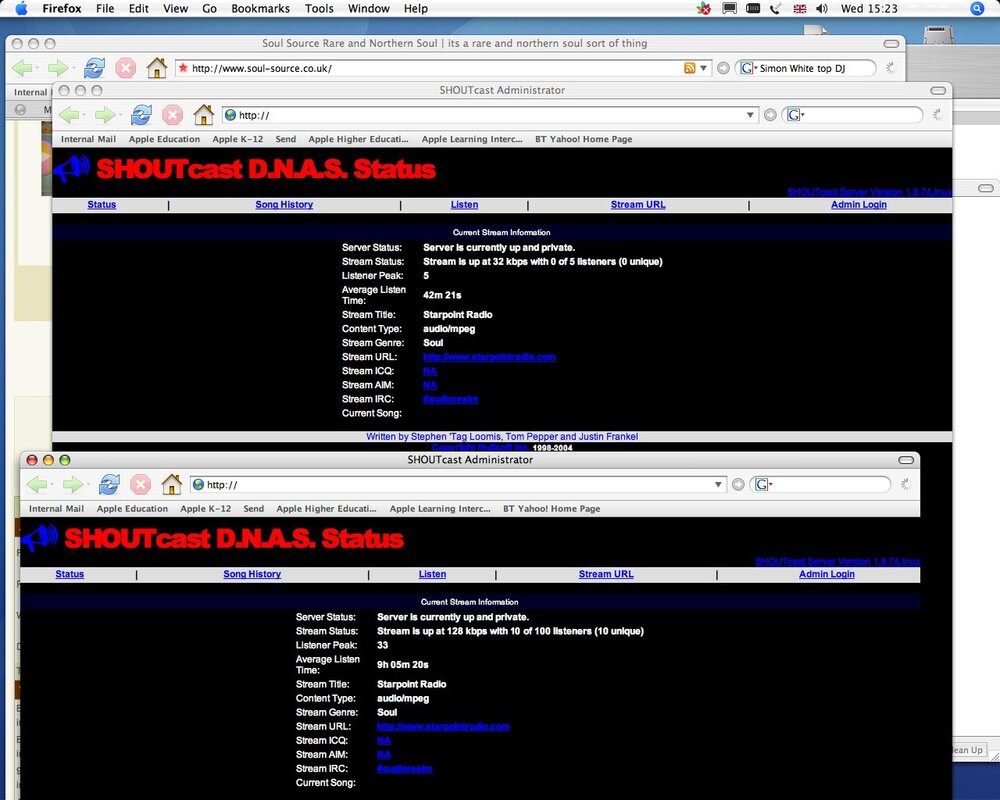Click Status link in the front SHOUTcast page
This screenshot has height=800, width=1000.
[x=70, y=574]
